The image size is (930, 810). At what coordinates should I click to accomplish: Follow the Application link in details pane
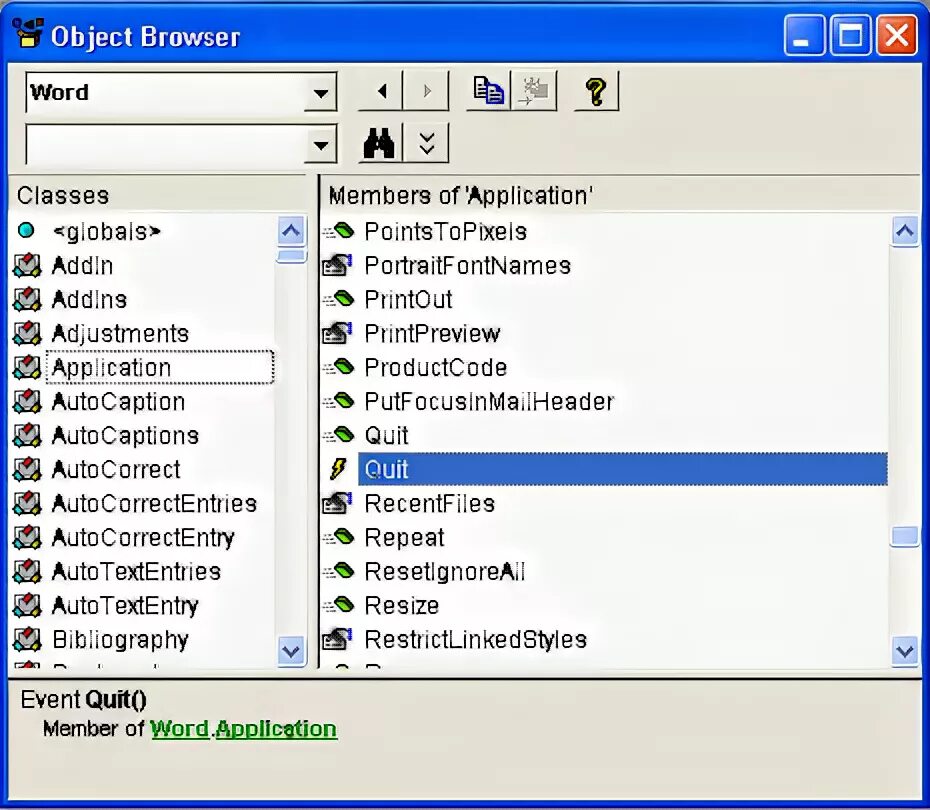(276, 729)
